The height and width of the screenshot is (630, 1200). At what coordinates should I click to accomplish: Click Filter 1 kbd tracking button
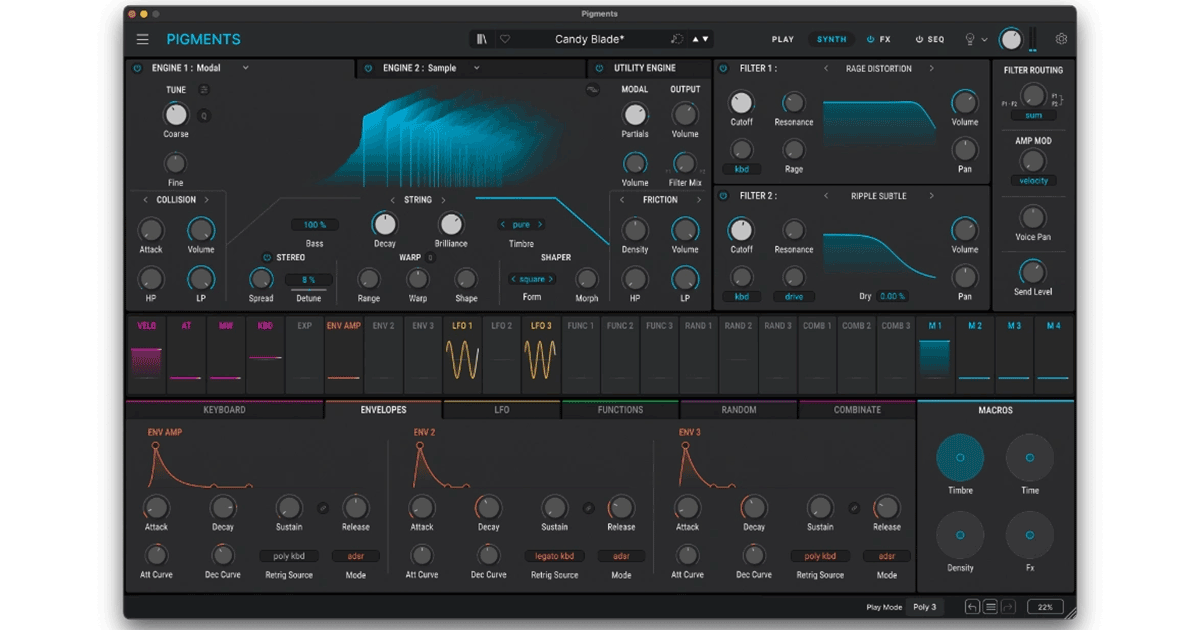tap(742, 169)
